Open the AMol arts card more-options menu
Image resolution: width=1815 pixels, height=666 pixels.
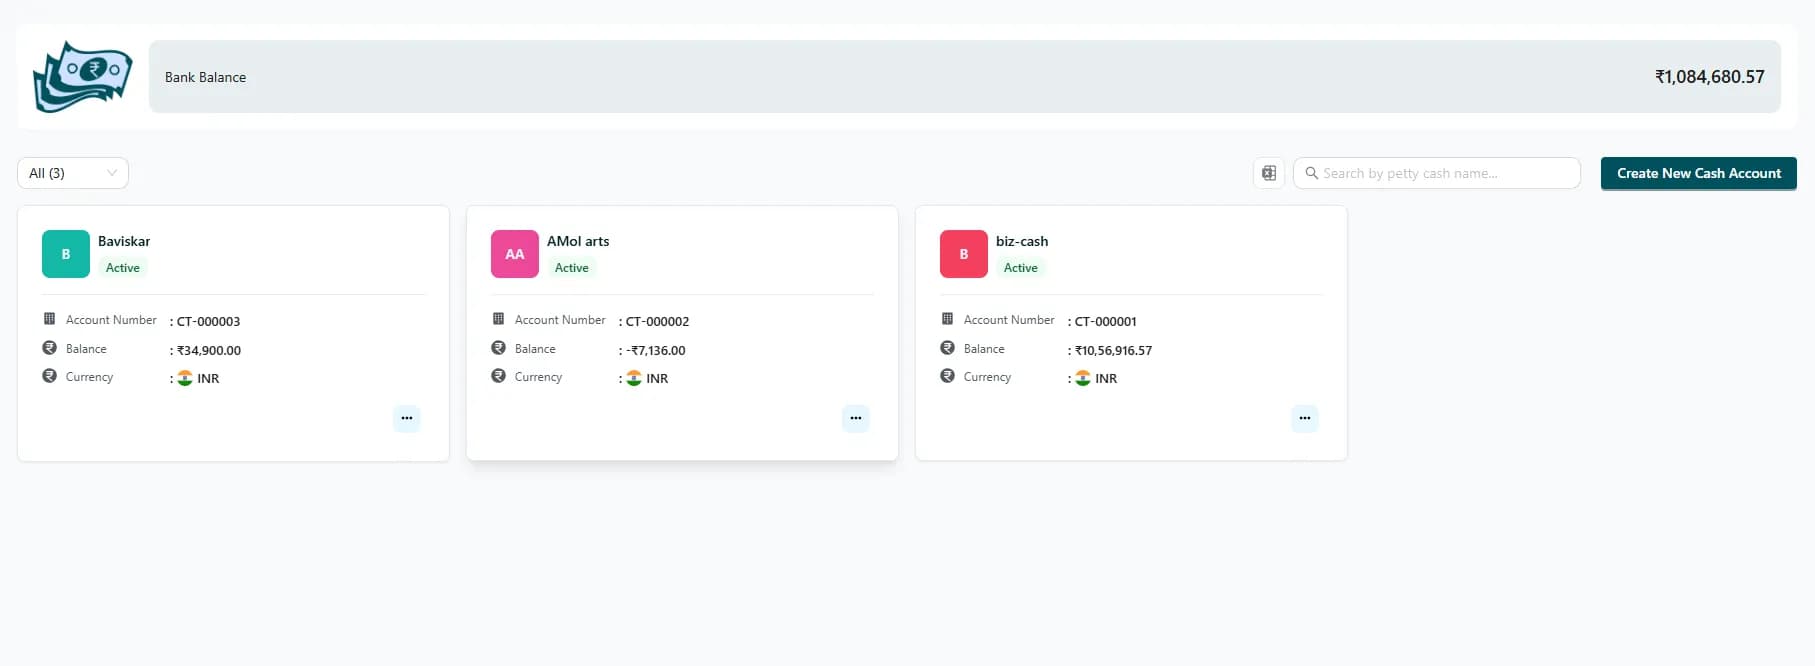tap(856, 418)
